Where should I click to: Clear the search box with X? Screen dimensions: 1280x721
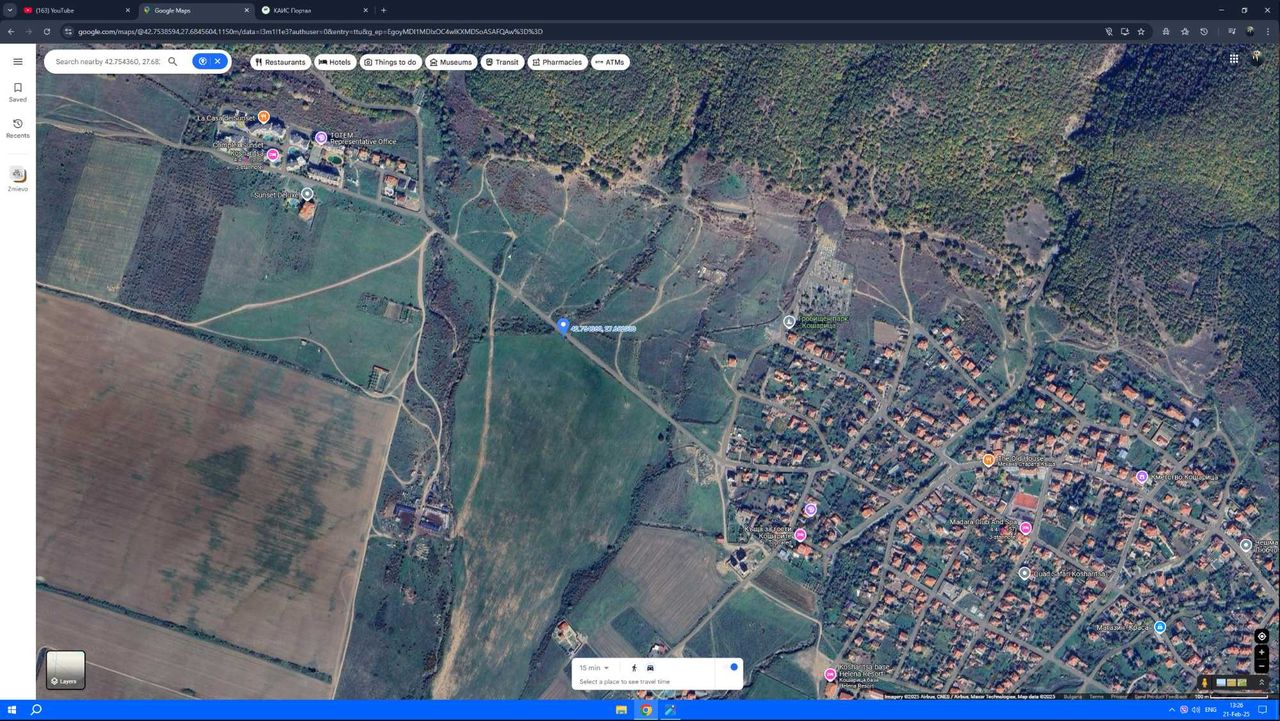217,61
